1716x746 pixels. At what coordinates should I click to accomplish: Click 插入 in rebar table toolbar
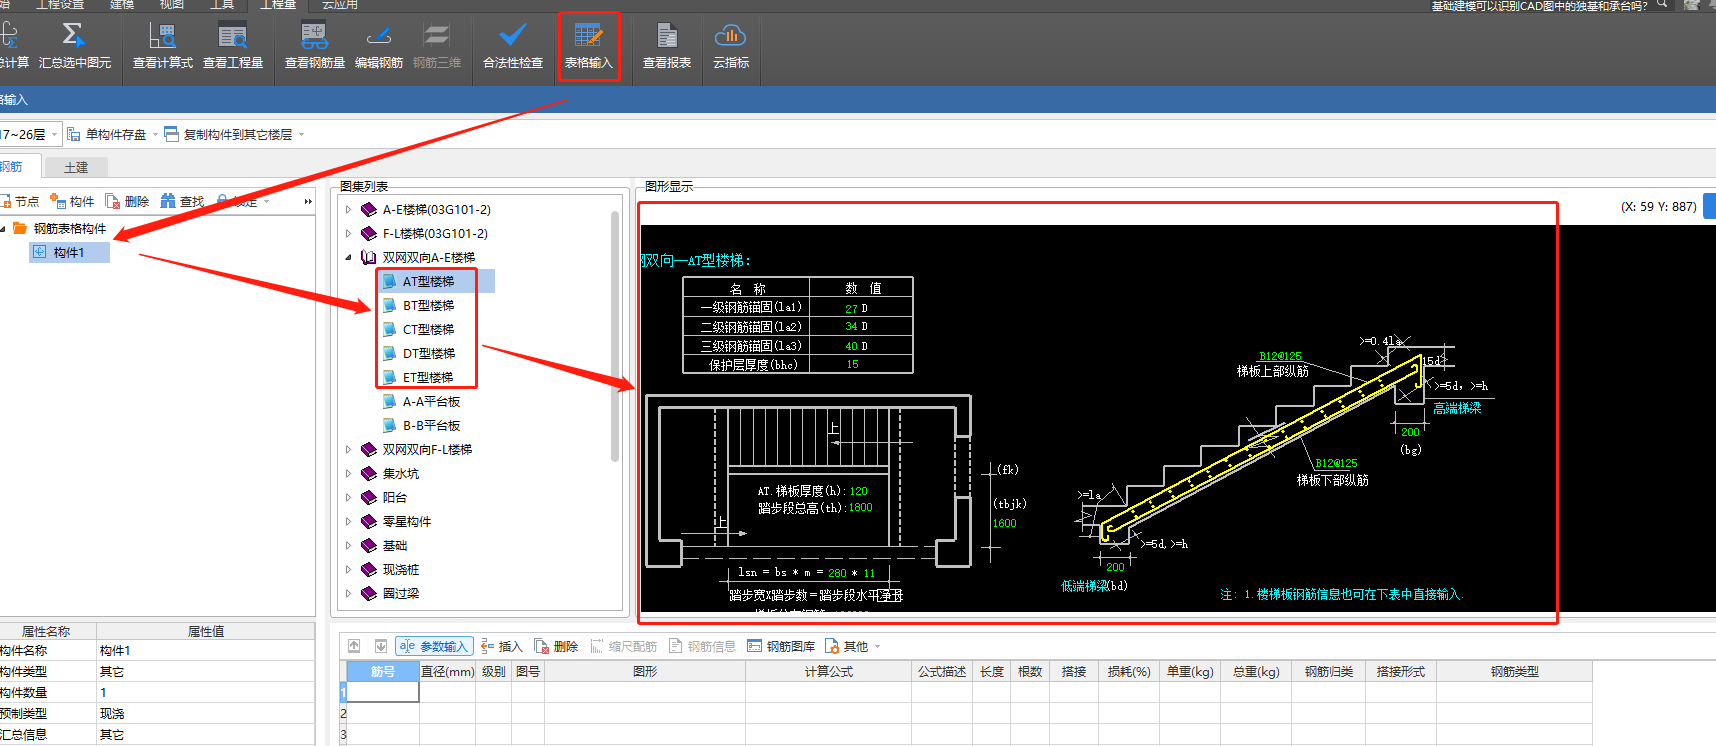tap(502, 646)
